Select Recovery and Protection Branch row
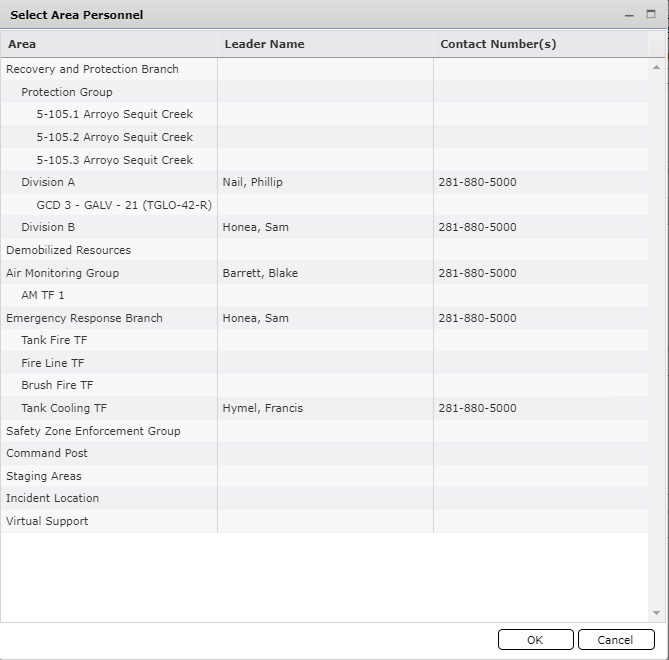 (92, 69)
